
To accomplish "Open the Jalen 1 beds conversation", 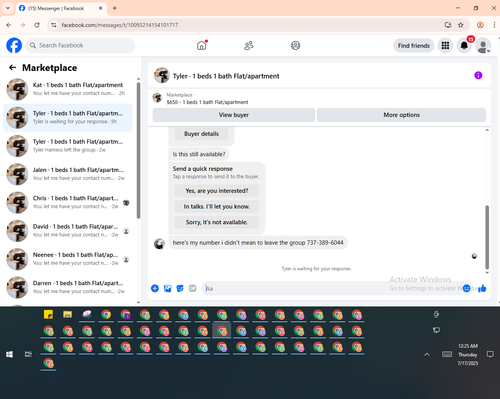I will point(68,174).
